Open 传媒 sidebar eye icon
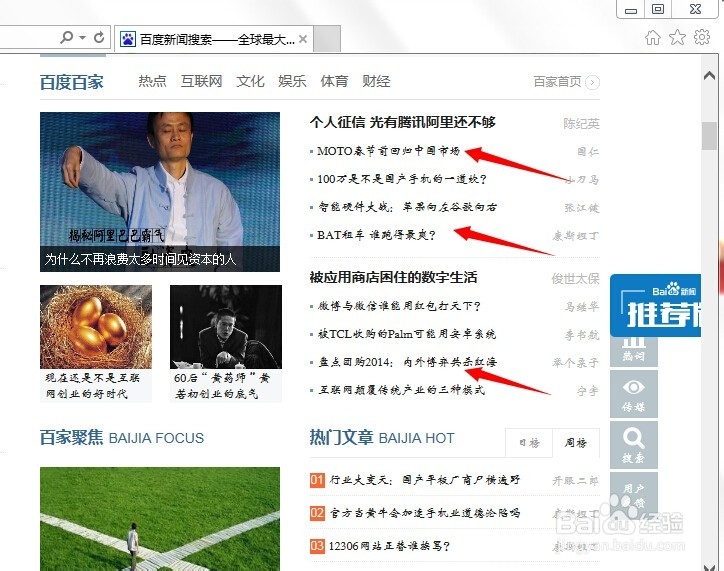This screenshot has width=724, height=571. click(634, 394)
